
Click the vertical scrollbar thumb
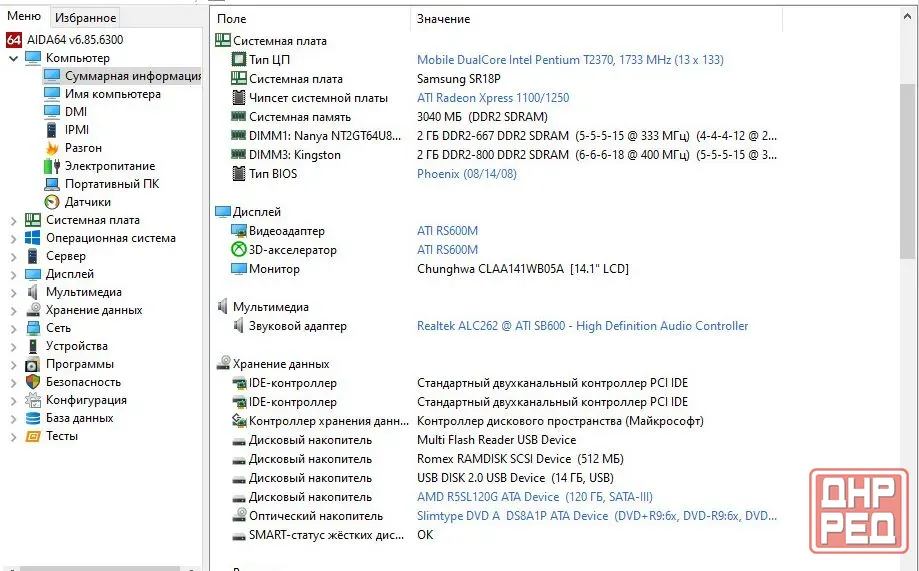908,171
